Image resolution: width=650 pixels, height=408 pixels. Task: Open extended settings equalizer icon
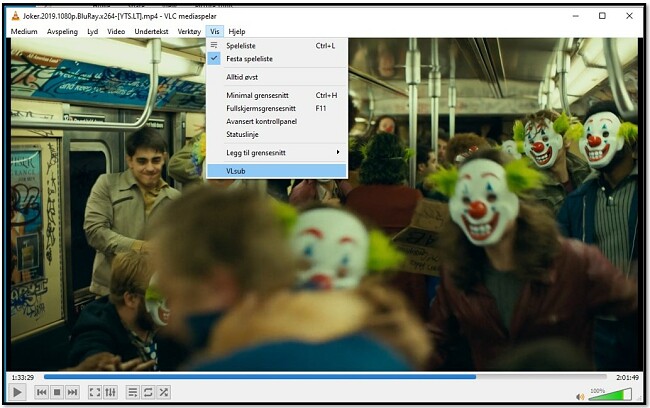(x=110, y=392)
